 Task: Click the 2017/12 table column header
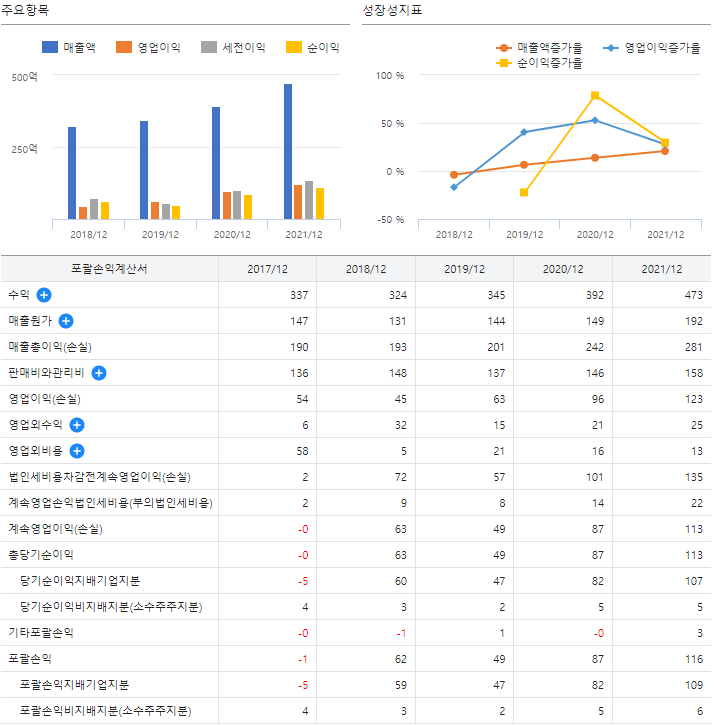(x=267, y=269)
